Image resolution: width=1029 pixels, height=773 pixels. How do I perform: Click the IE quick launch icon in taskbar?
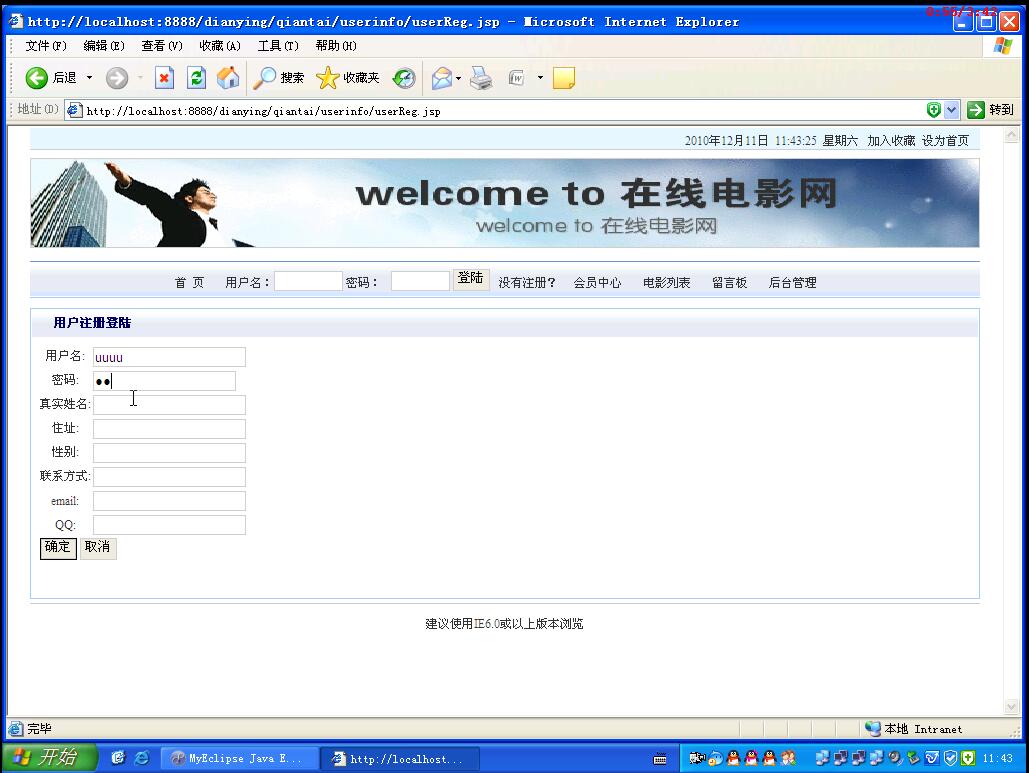[x=141, y=758]
